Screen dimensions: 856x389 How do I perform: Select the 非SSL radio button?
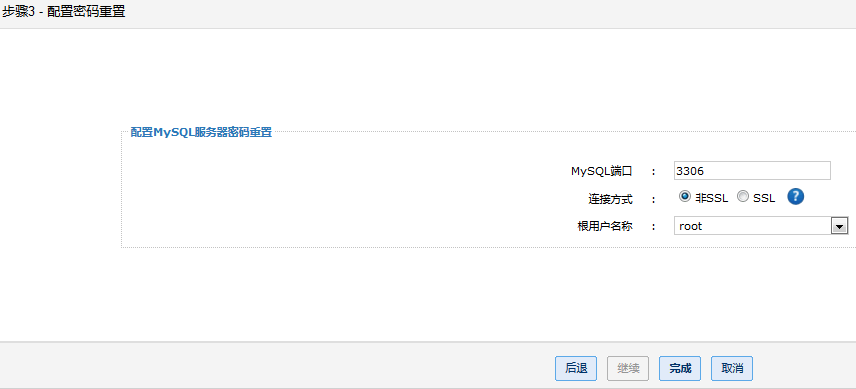pyautogui.click(x=685, y=196)
